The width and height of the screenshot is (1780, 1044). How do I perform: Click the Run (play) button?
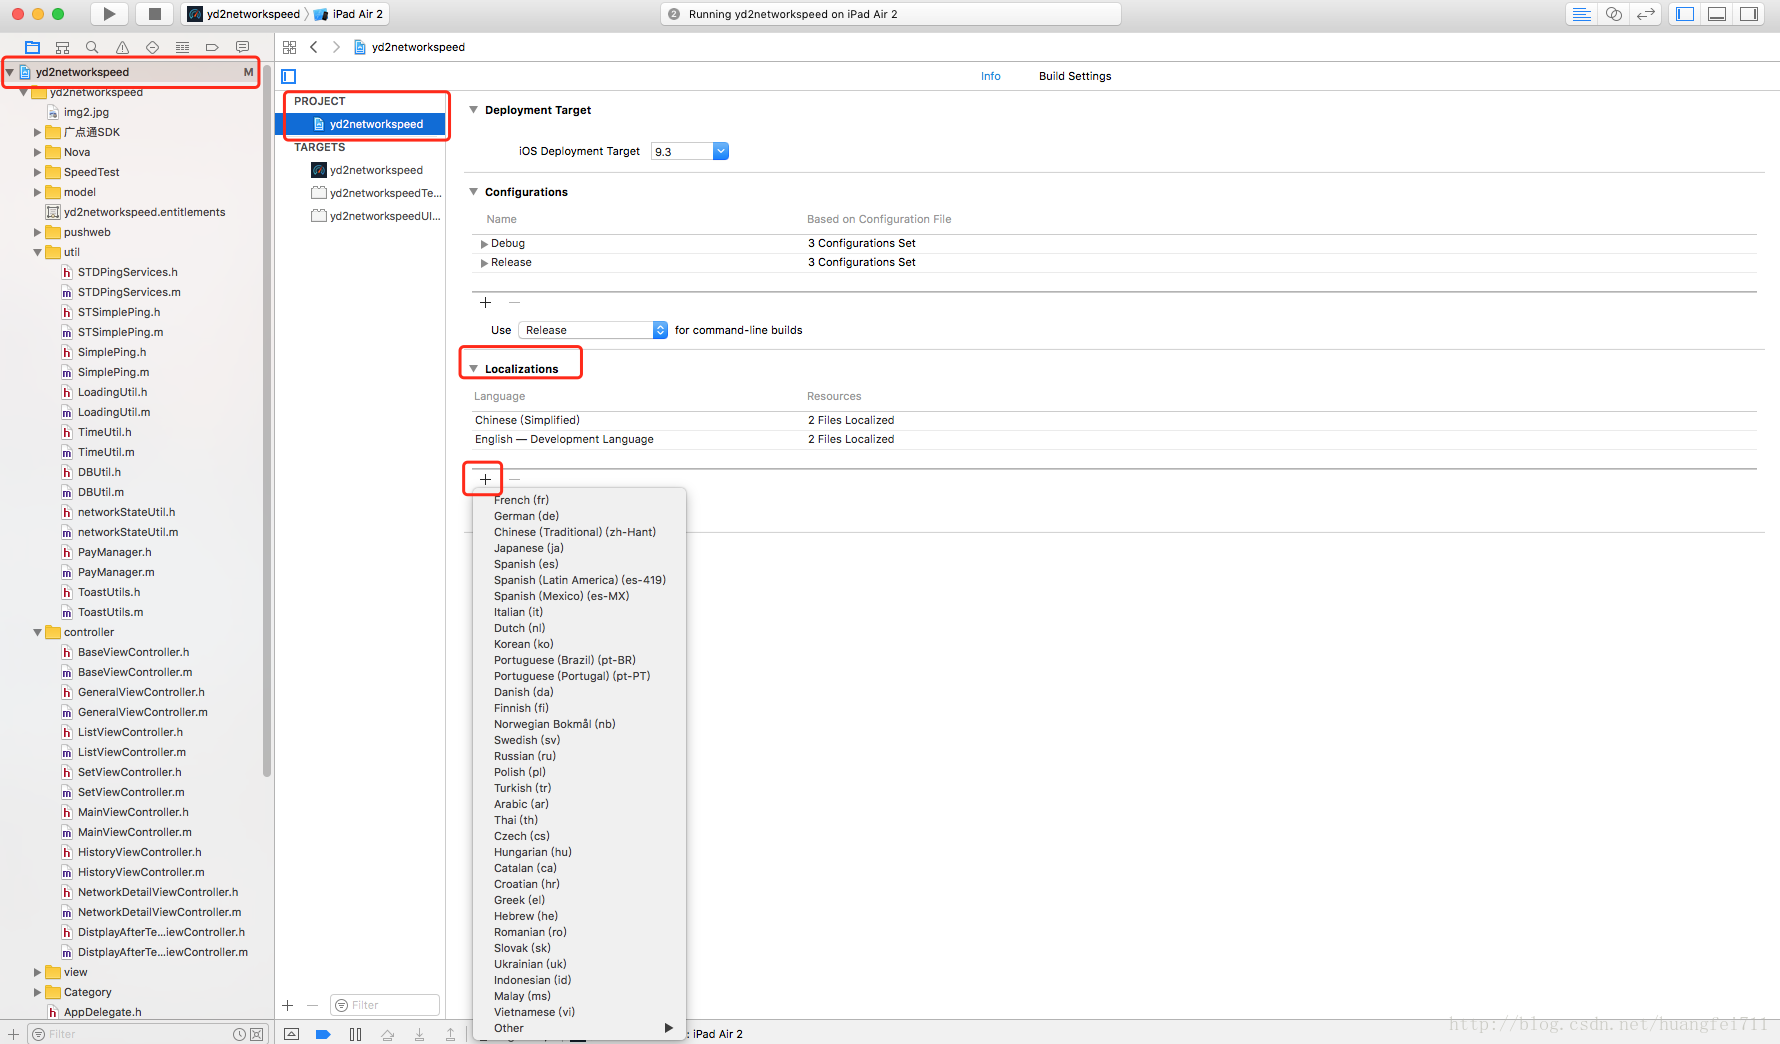[109, 14]
